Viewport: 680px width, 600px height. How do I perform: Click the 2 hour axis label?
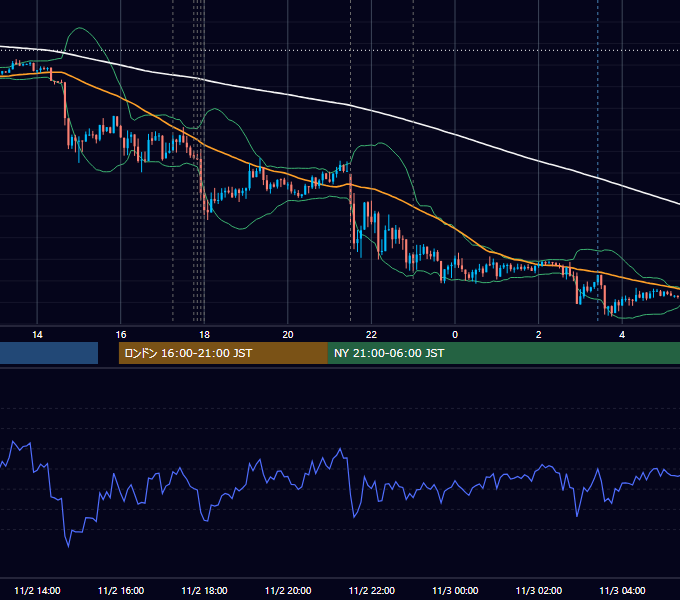pyautogui.click(x=539, y=335)
